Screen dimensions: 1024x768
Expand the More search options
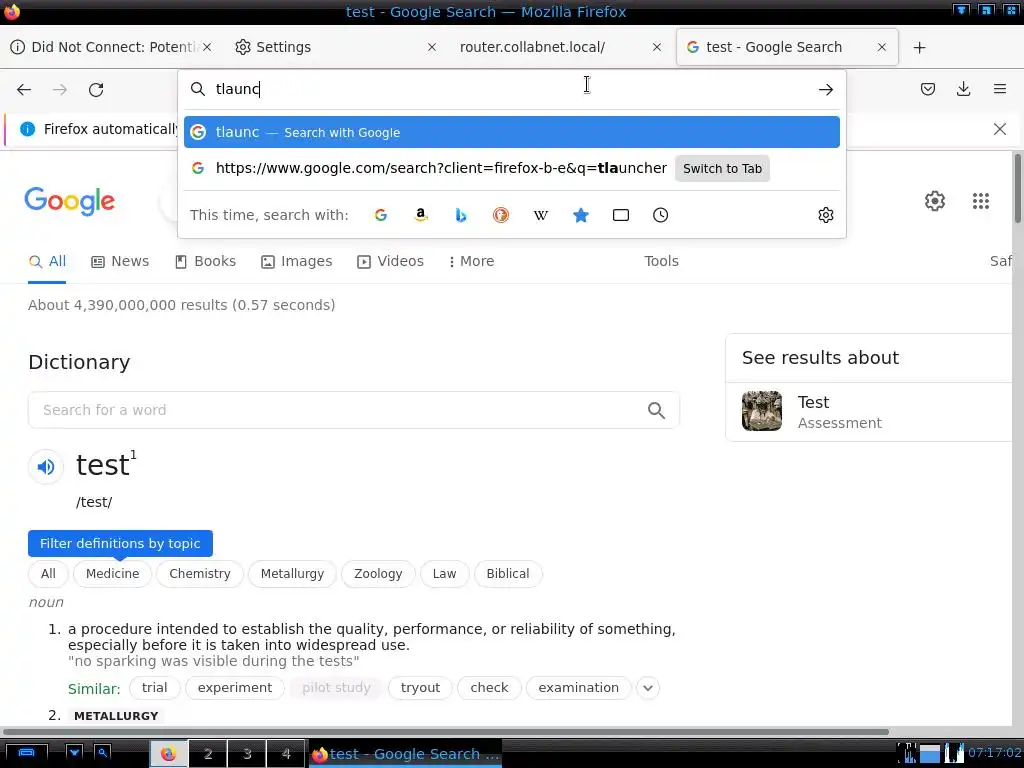(x=471, y=261)
